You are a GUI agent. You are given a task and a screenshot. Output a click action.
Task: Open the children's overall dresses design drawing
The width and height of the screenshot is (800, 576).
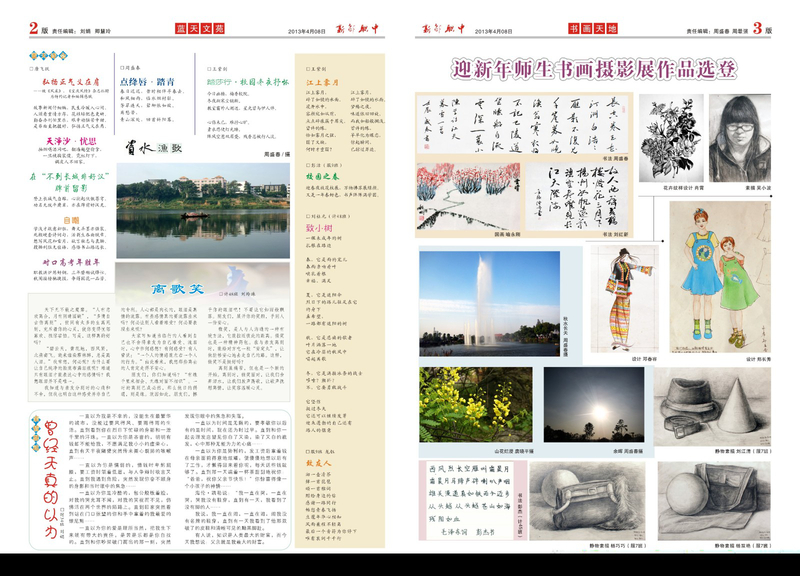720,277
